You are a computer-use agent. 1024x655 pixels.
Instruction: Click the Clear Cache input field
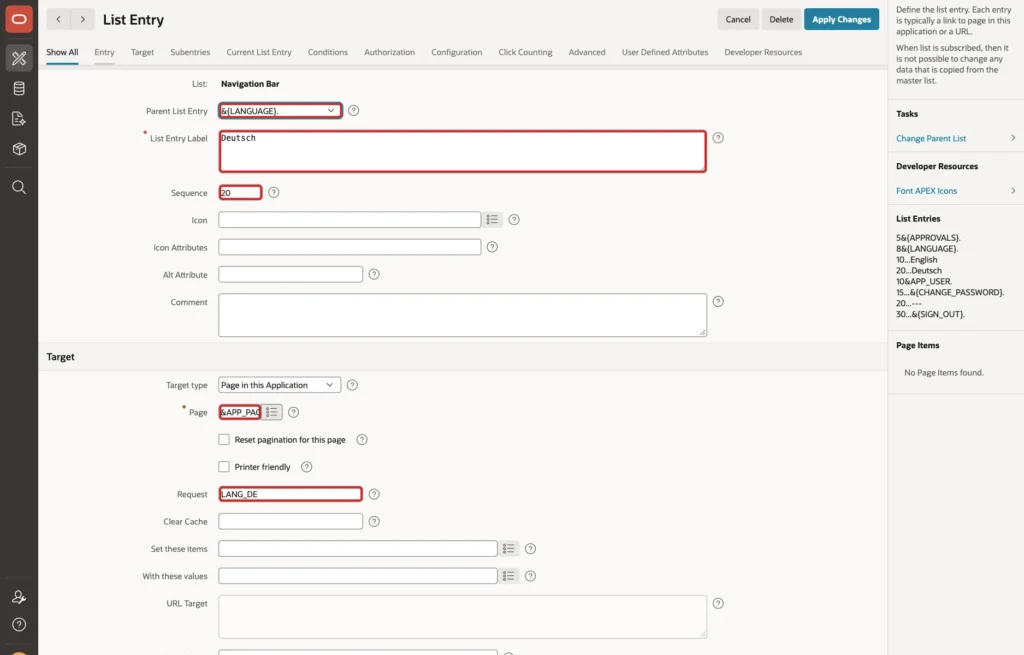pyautogui.click(x=291, y=522)
